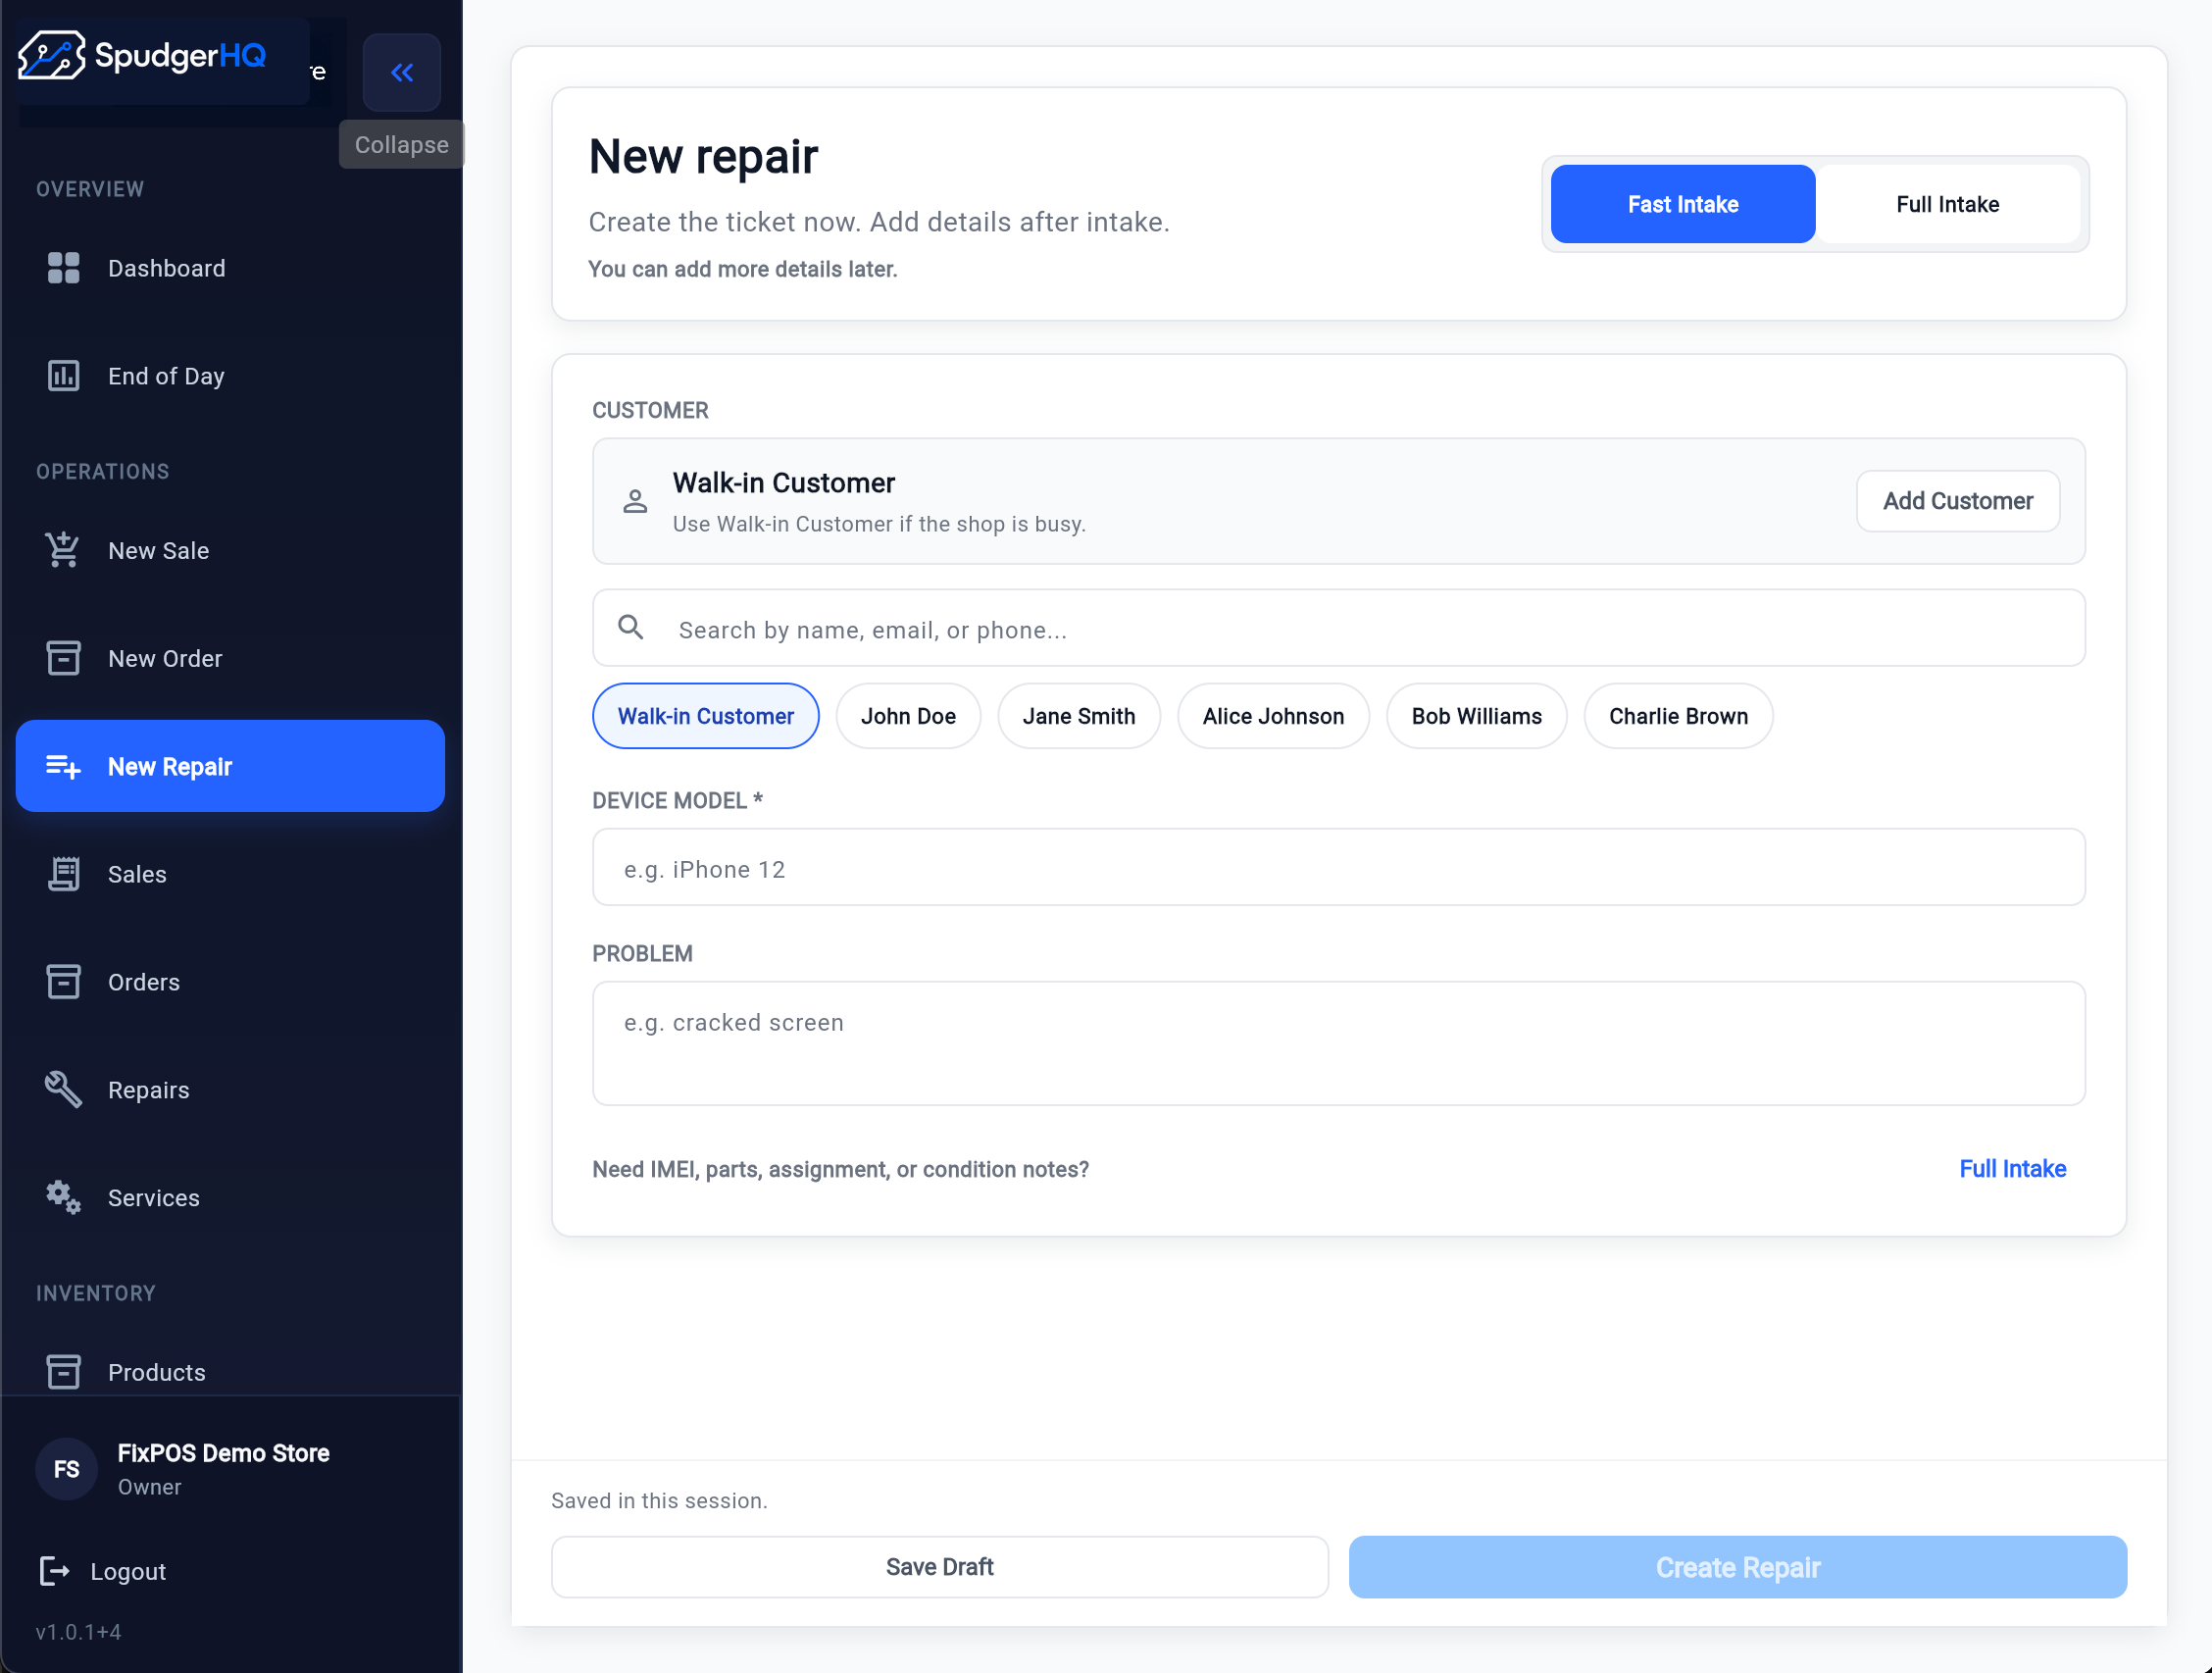
Task: Go to End of Day page
Action: point(230,376)
